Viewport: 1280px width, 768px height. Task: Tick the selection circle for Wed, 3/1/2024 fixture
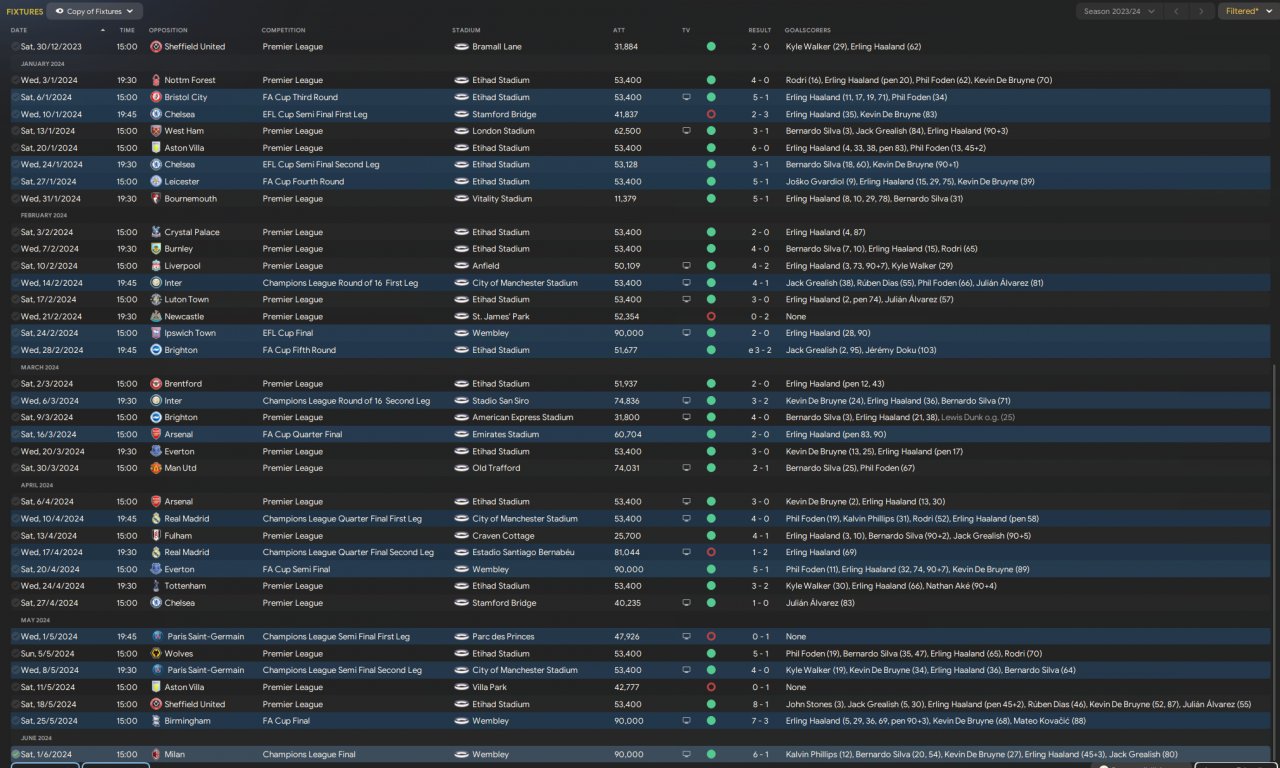[15, 80]
